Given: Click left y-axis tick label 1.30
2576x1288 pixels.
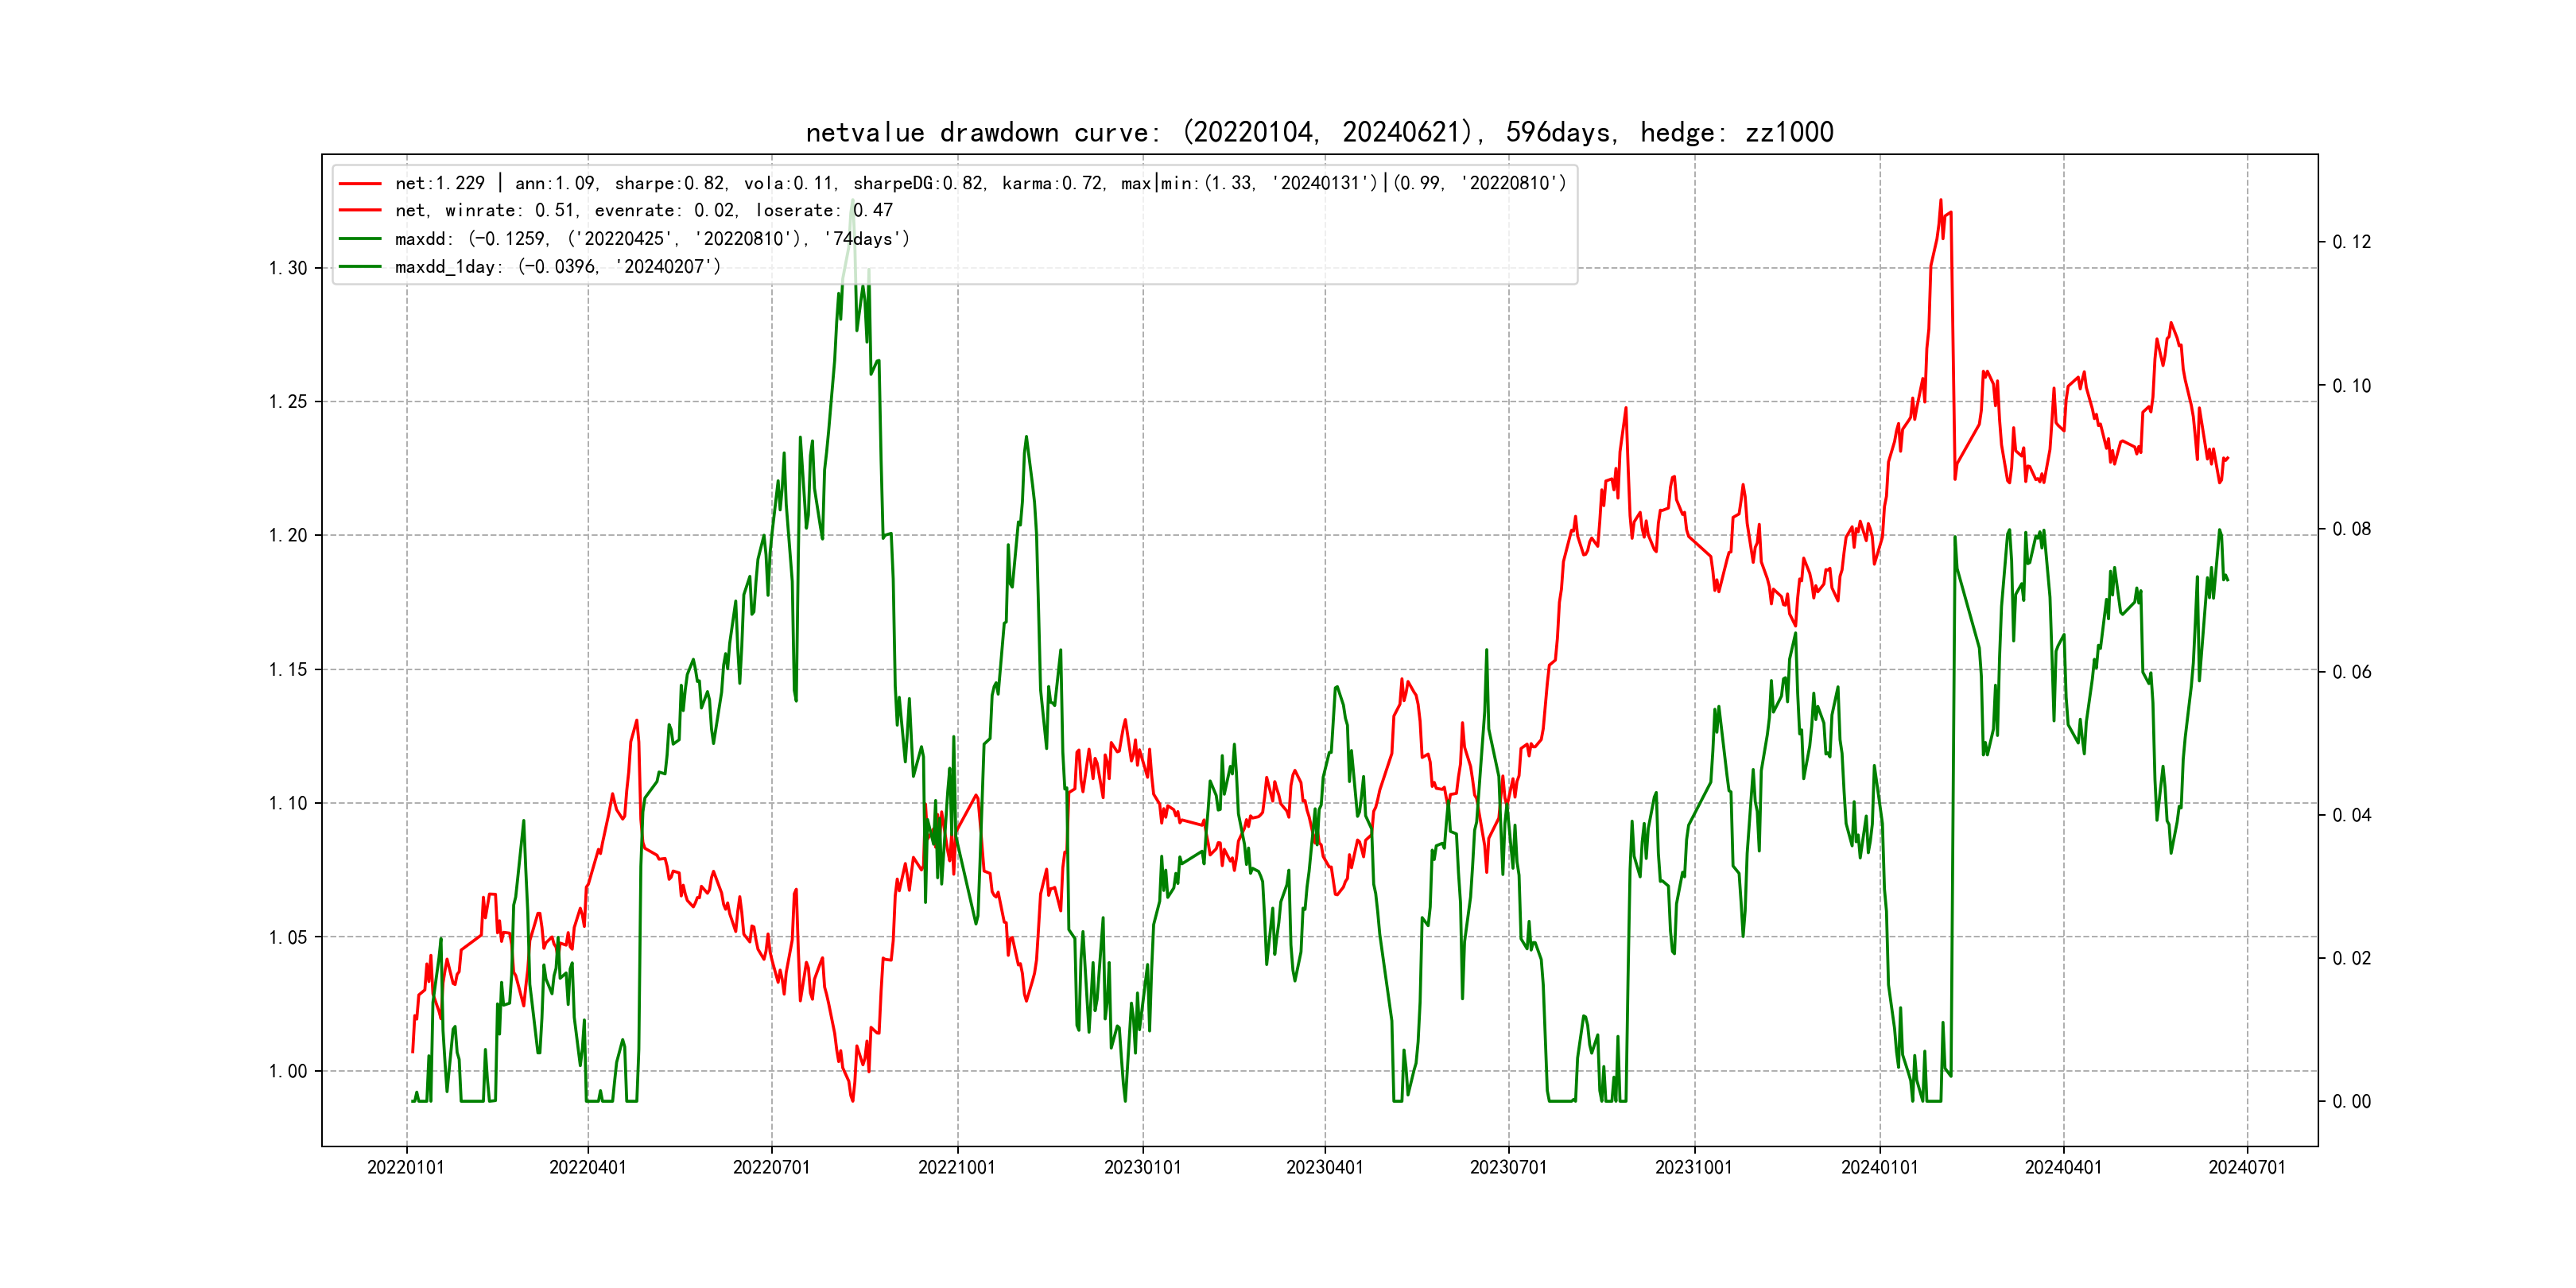Looking at the screenshot, I should pyautogui.click(x=288, y=268).
